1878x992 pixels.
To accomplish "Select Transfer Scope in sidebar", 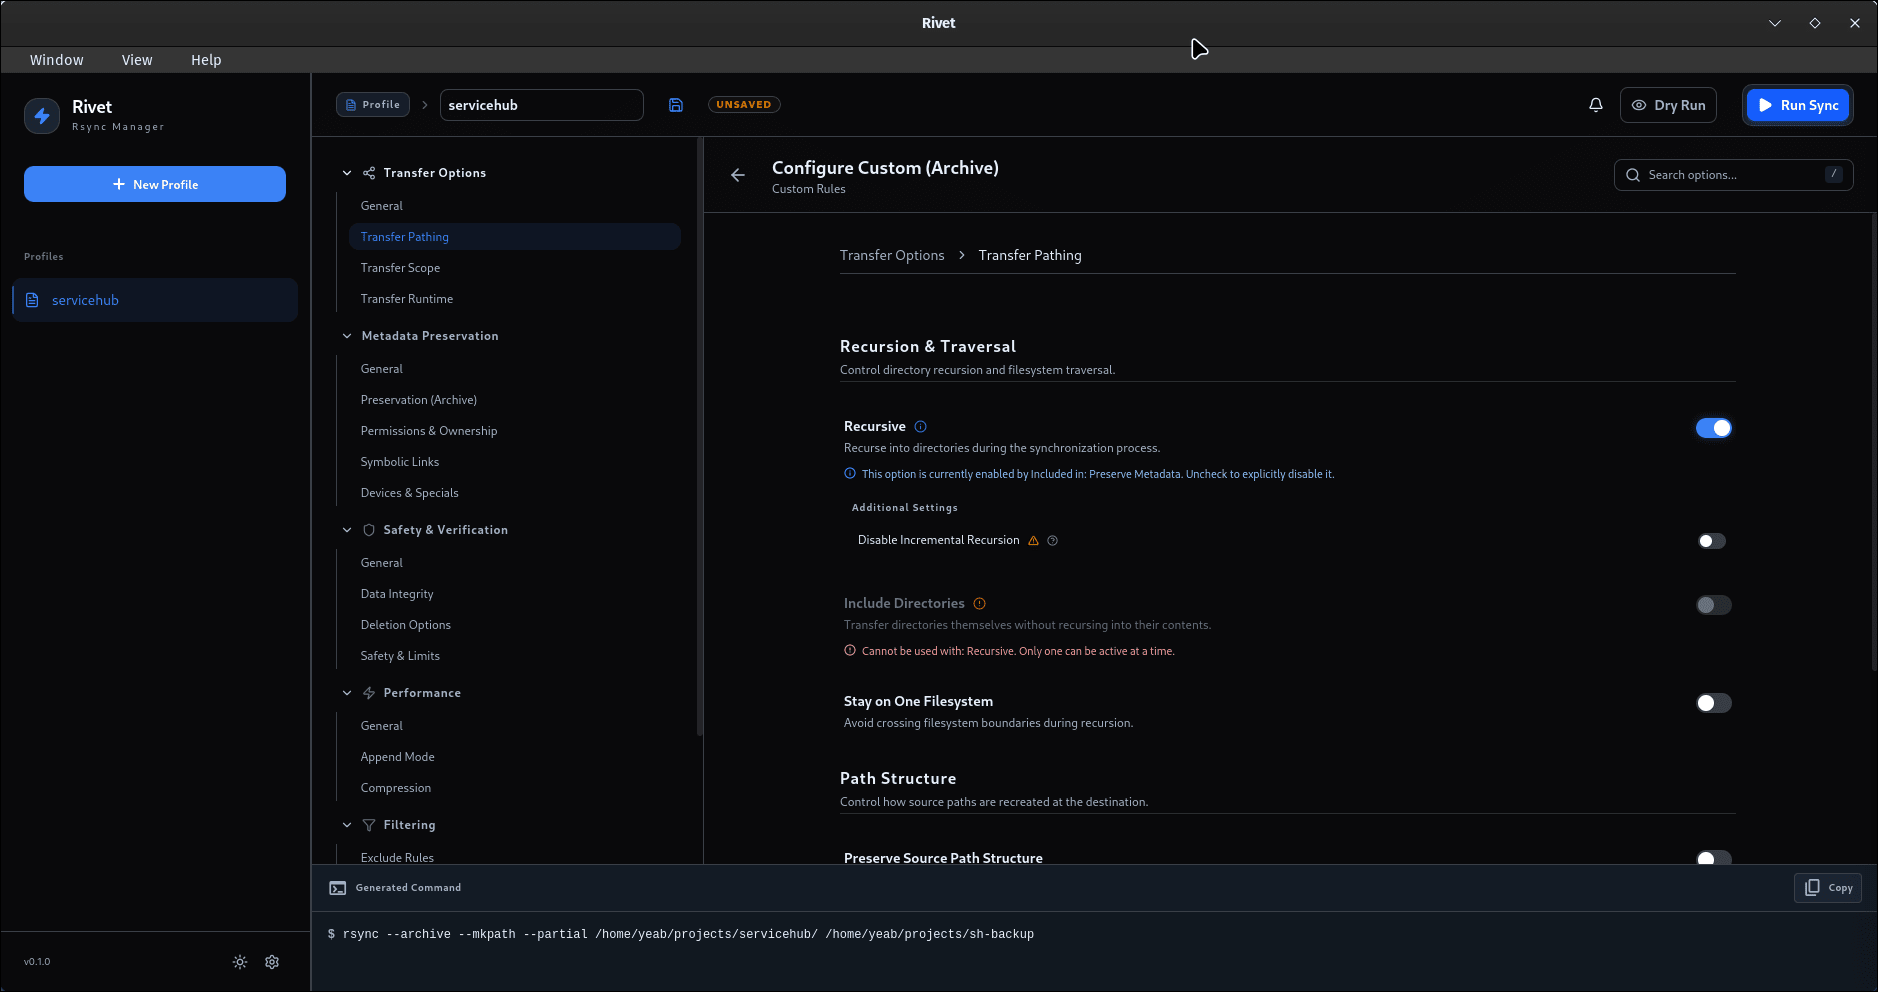I will tap(515, 268).
